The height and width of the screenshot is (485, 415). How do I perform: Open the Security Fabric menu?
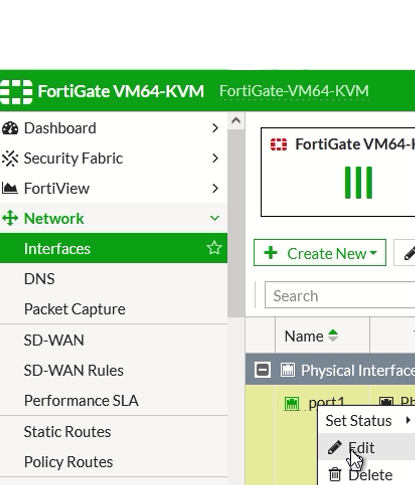[114, 158]
